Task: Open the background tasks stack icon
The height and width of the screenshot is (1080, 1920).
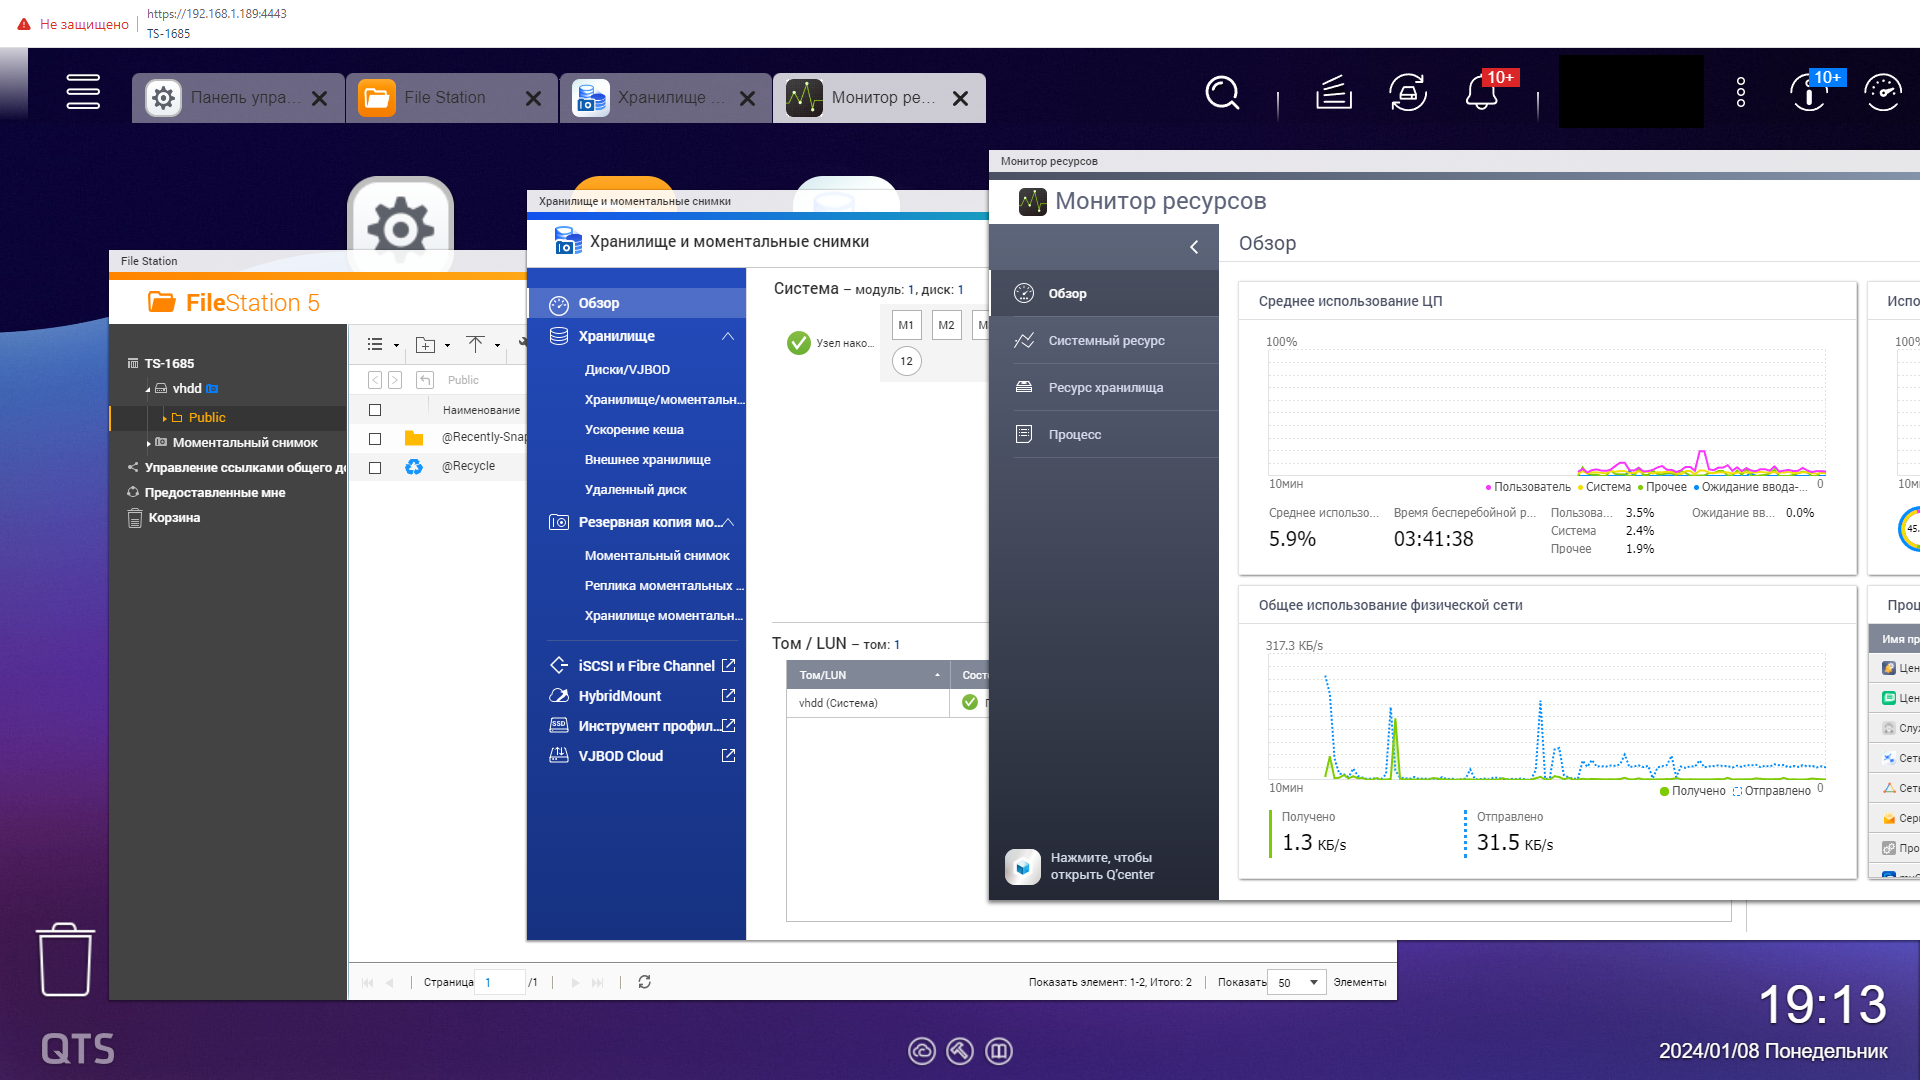Action: tap(1333, 94)
